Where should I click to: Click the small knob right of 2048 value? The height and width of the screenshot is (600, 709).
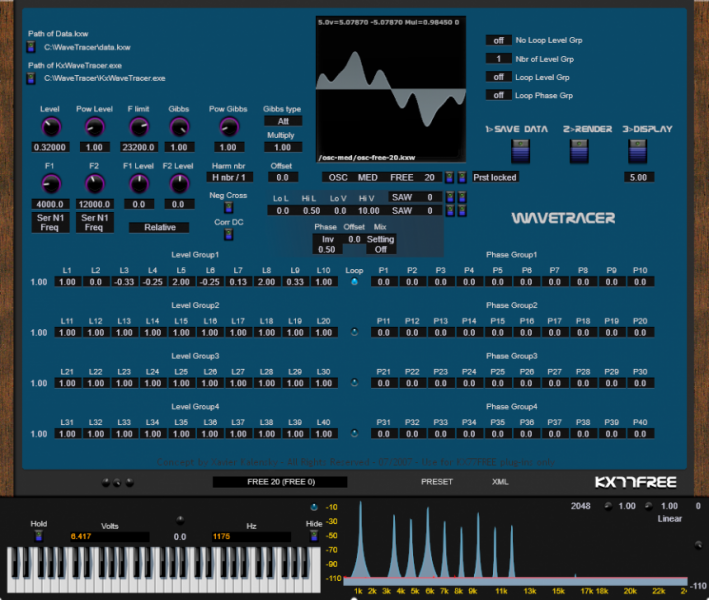[x=608, y=506]
